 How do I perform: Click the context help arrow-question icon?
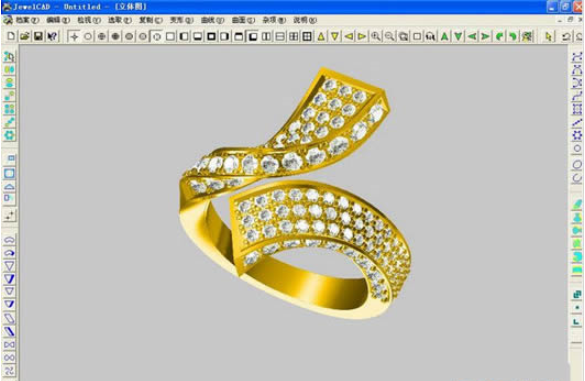click(53, 36)
